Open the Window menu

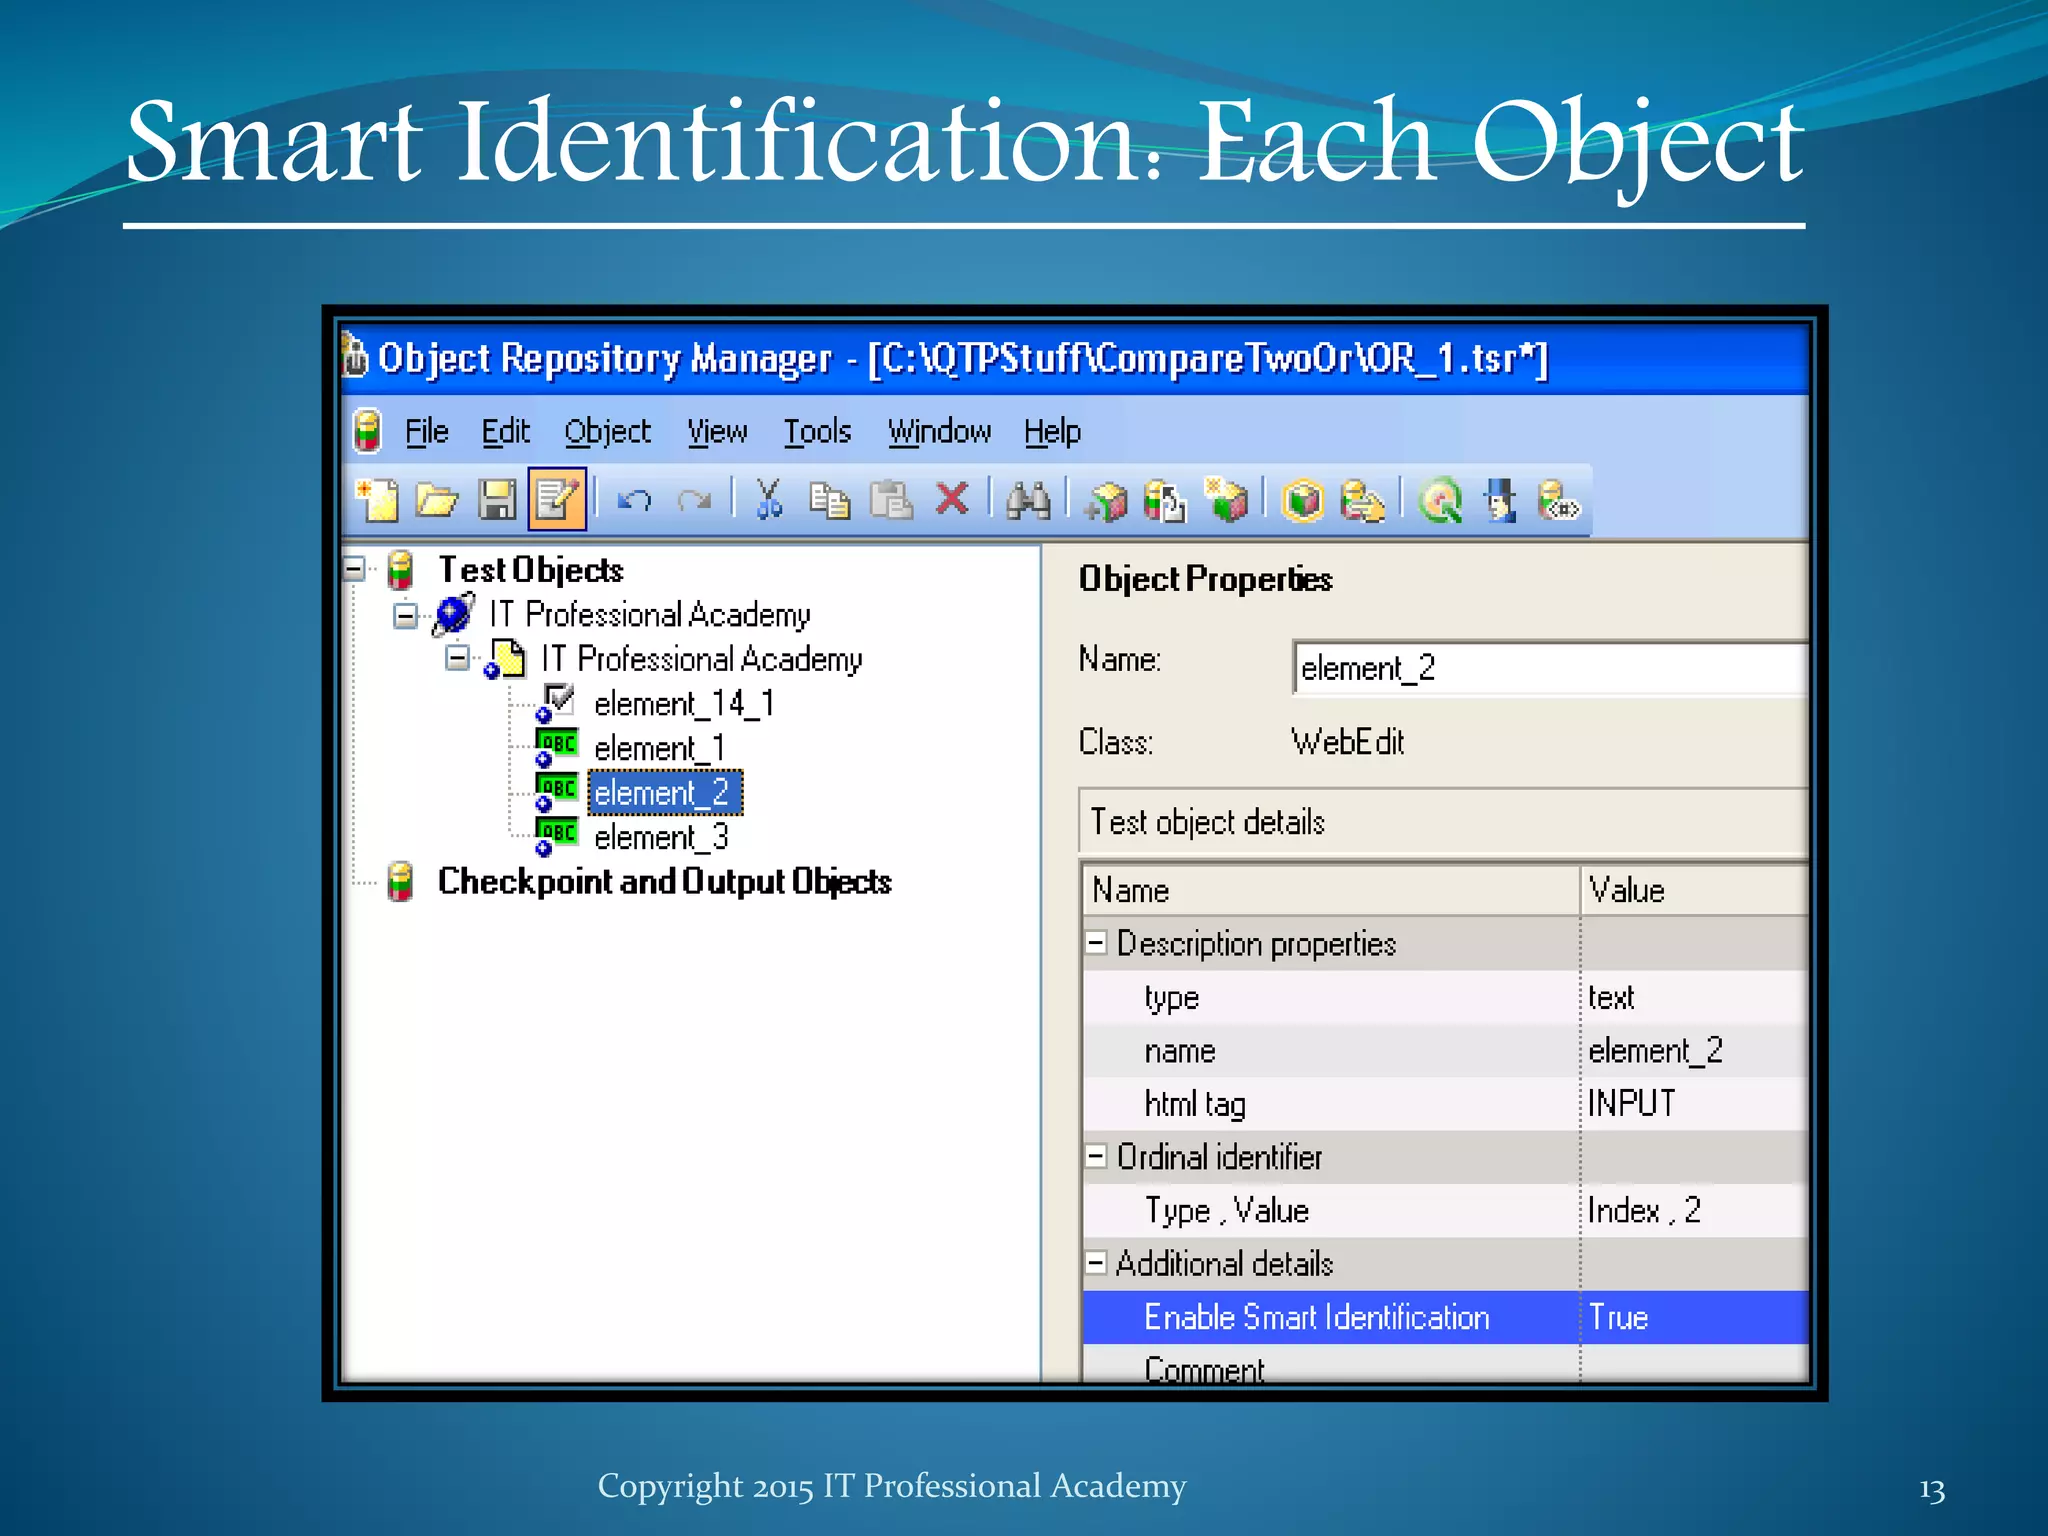point(939,432)
